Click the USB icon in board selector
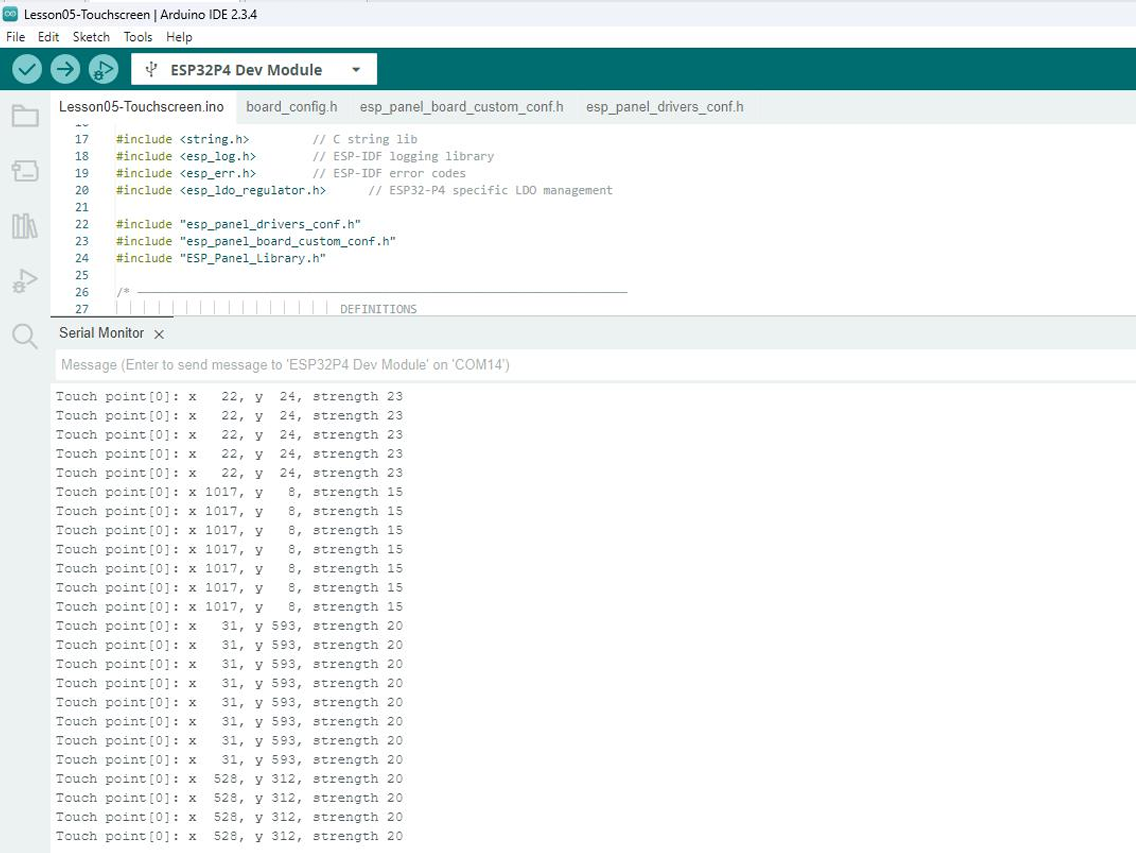Image resolution: width=1136 pixels, height=853 pixels. 151,70
